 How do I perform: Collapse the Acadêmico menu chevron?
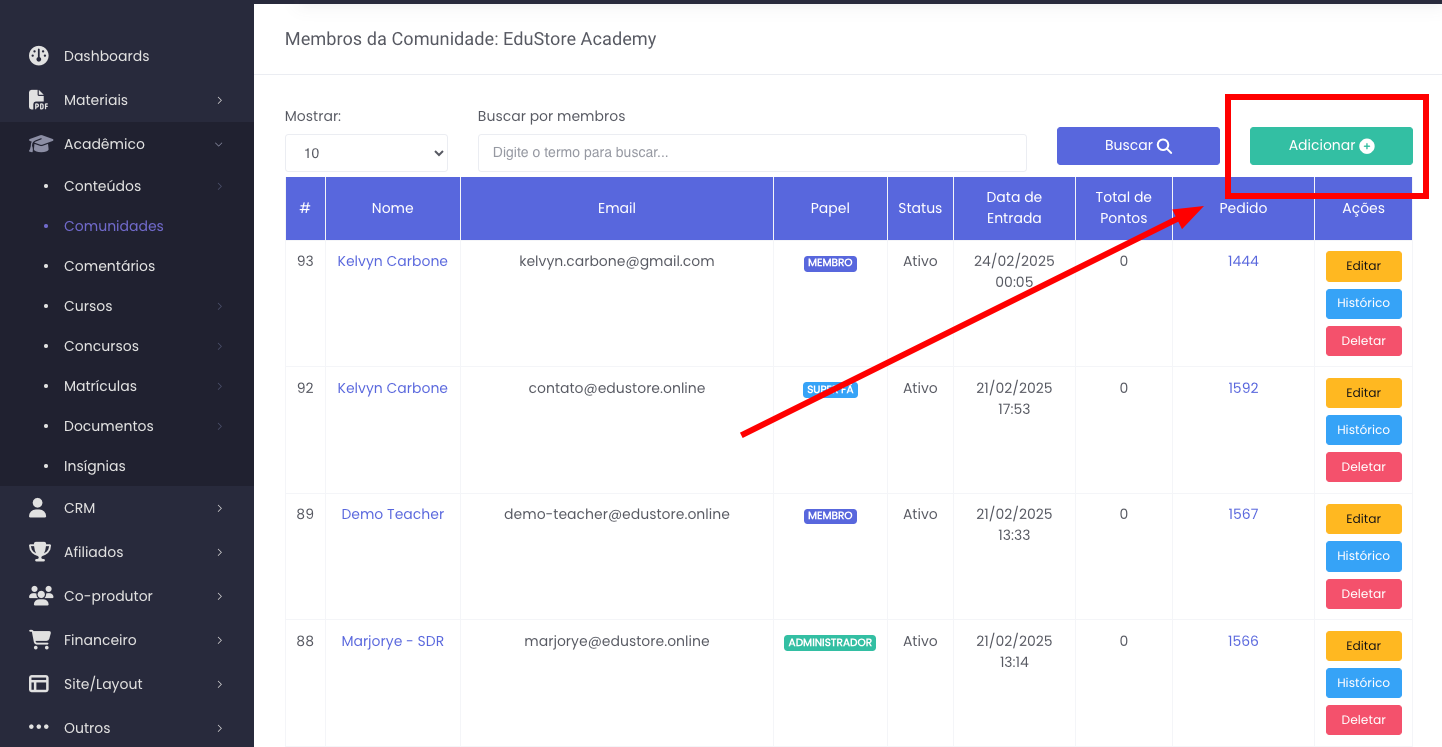219,144
